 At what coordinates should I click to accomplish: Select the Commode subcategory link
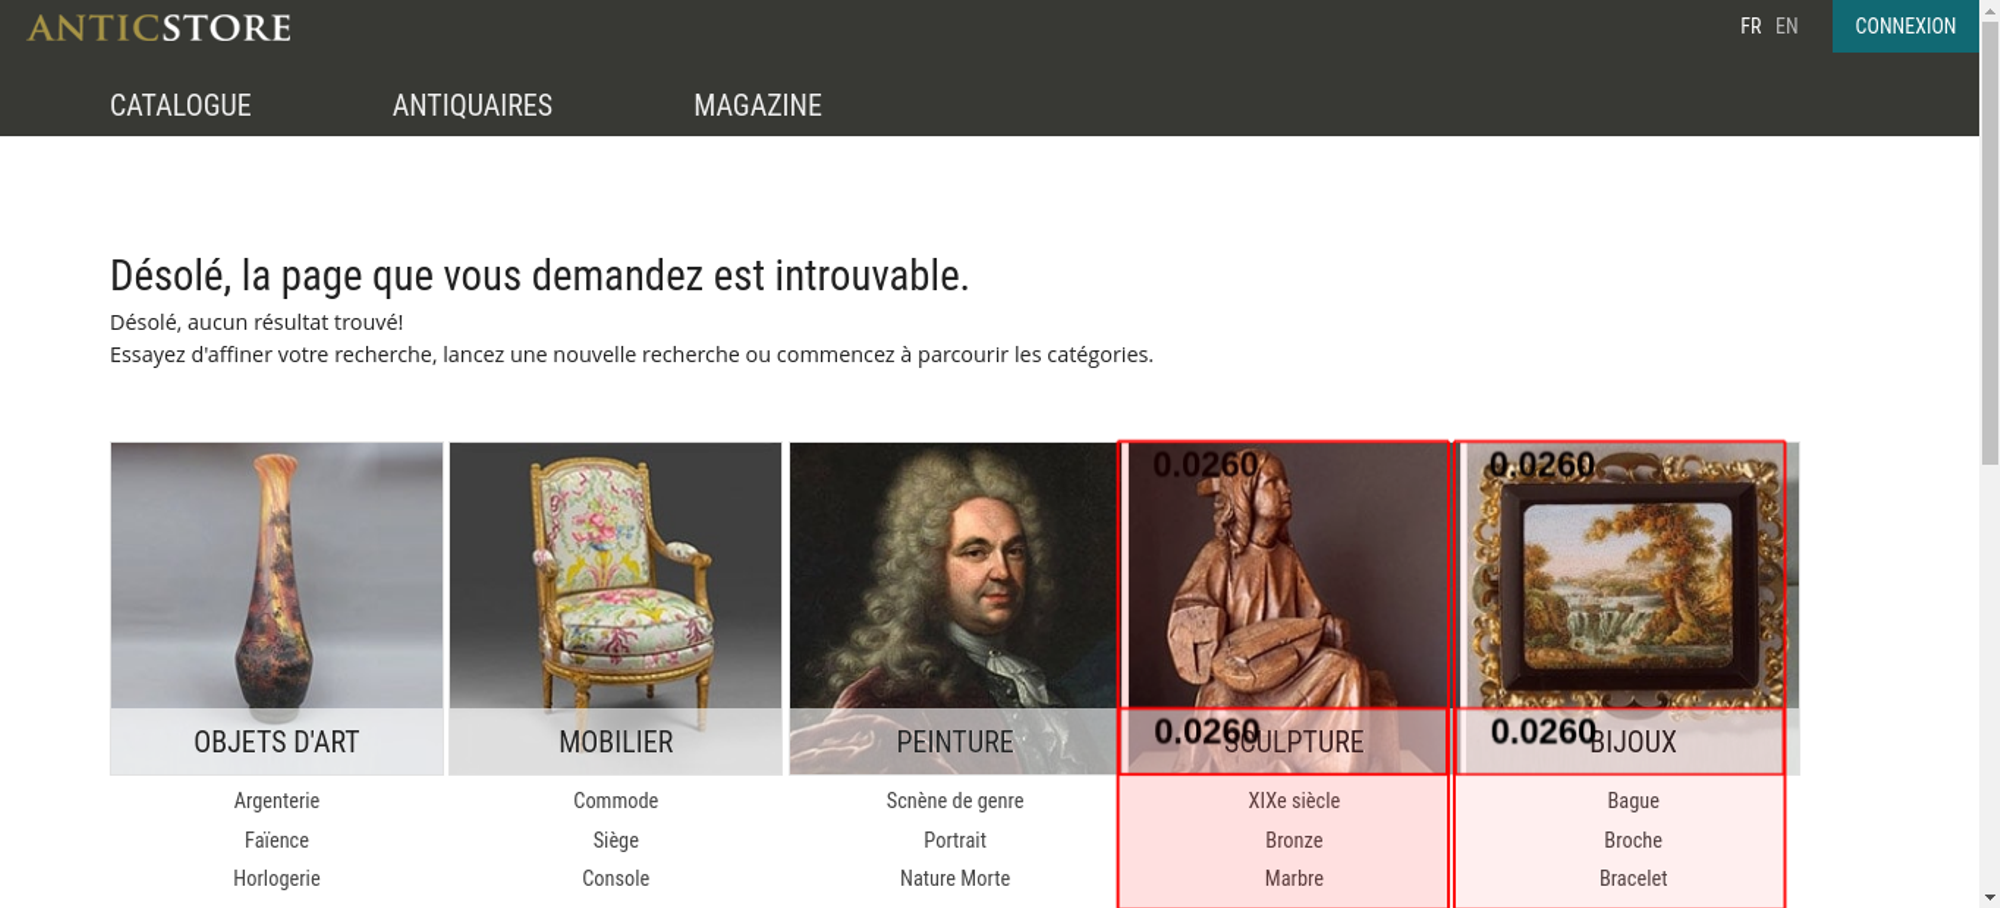click(x=616, y=800)
